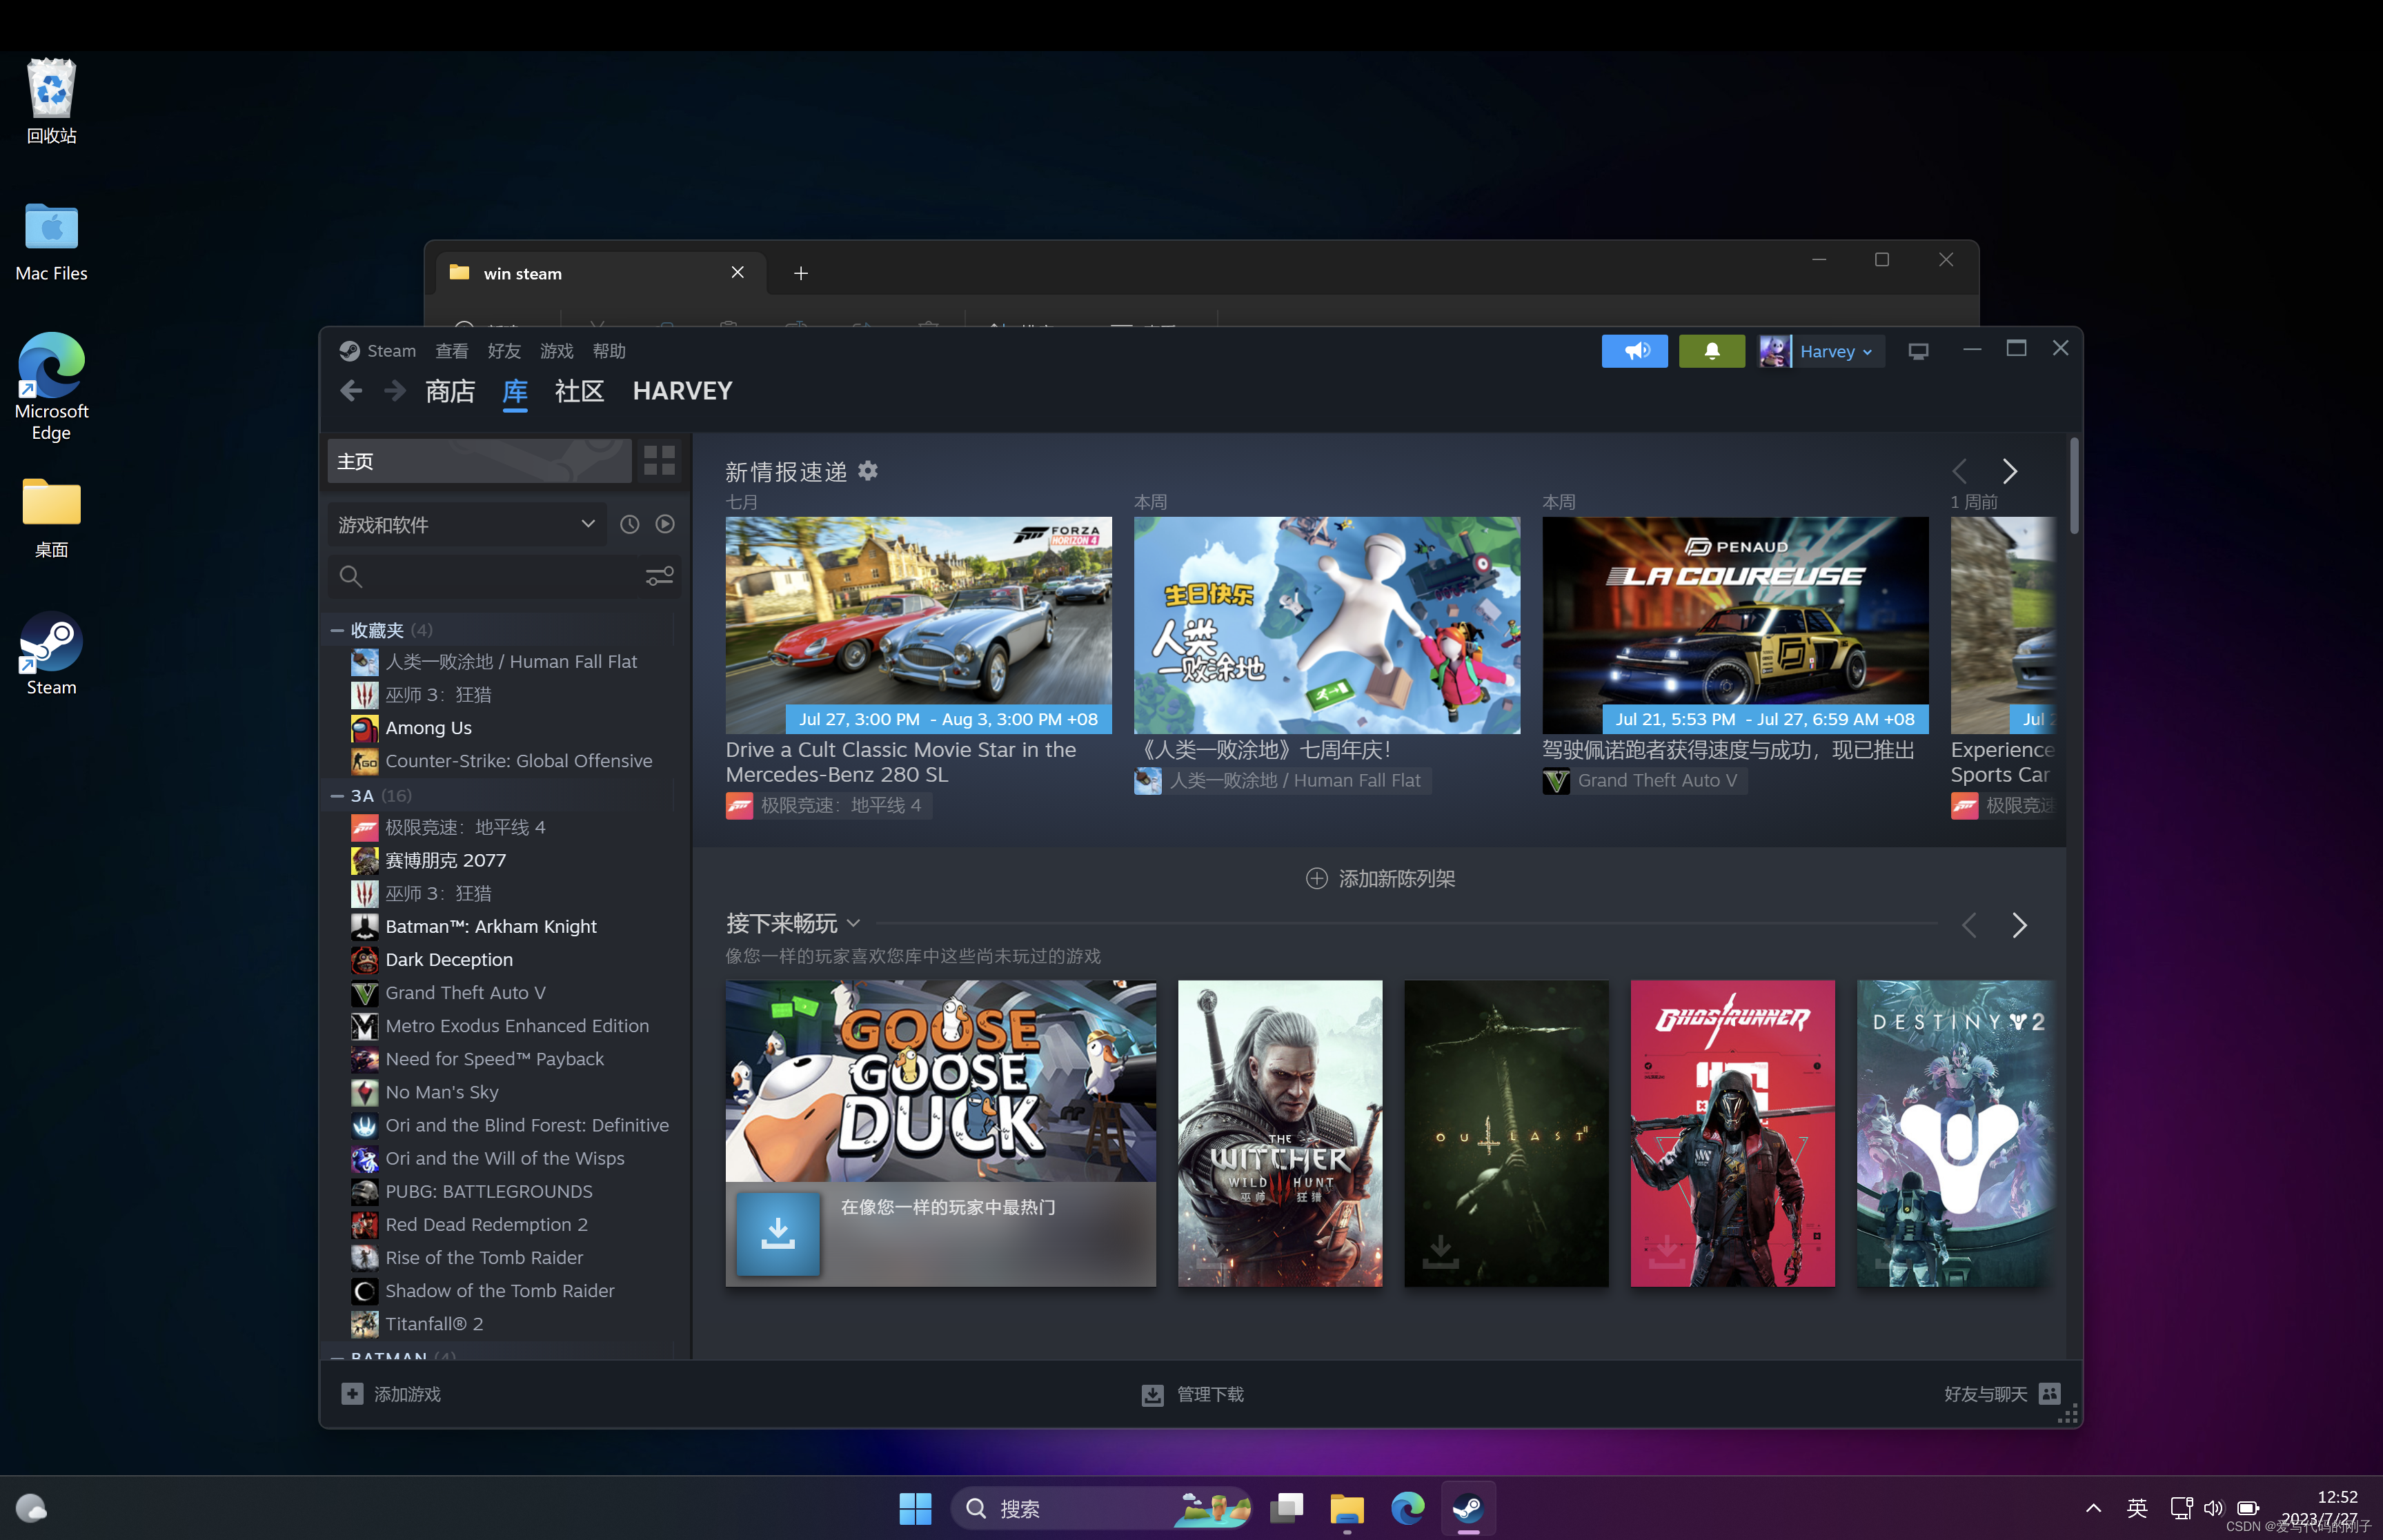Add a new tab in win steam window
The image size is (2383, 1540).
point(800,273)
